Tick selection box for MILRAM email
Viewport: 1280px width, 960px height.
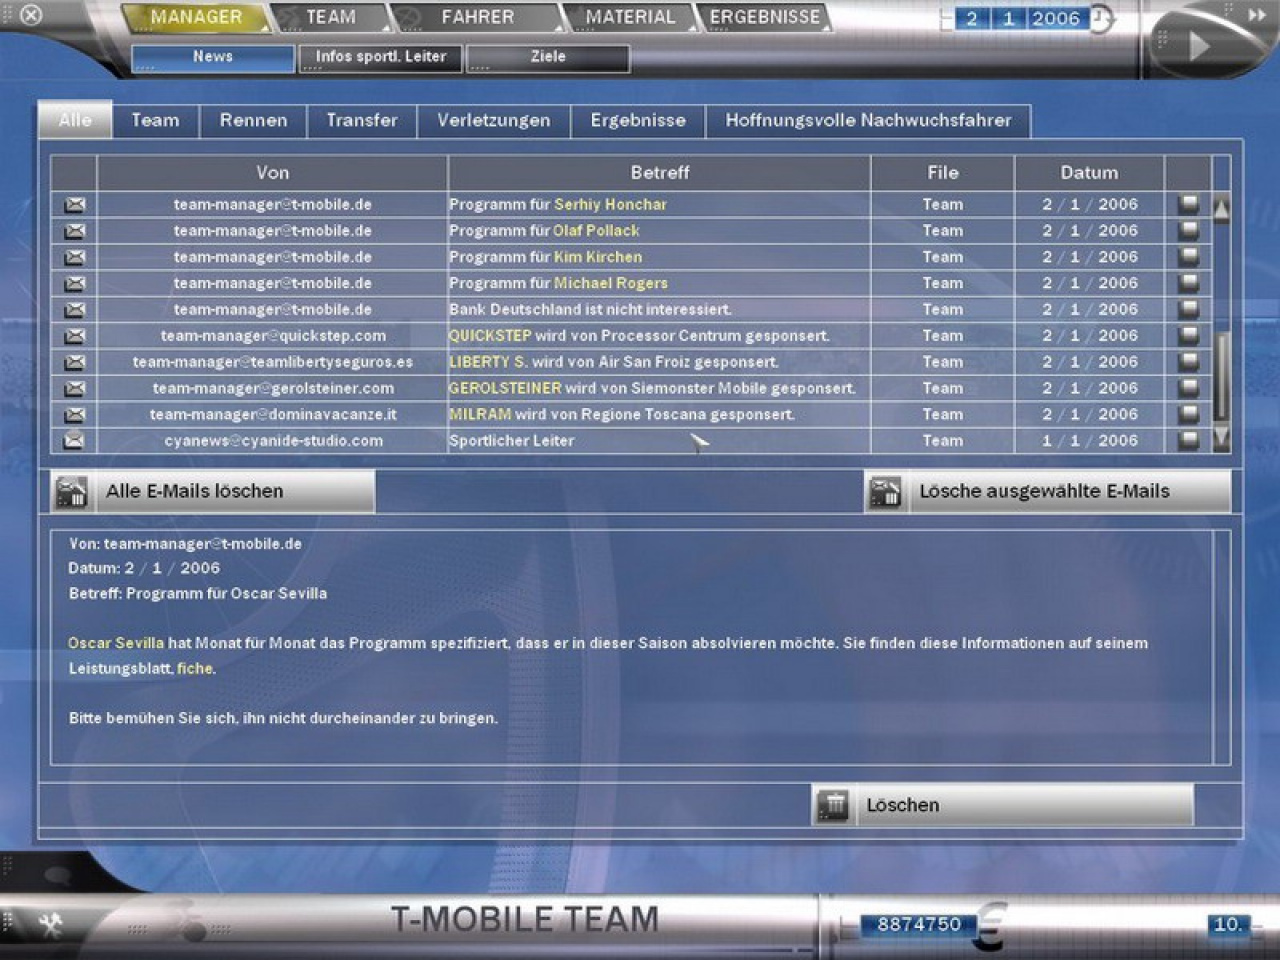(1188, 415)
